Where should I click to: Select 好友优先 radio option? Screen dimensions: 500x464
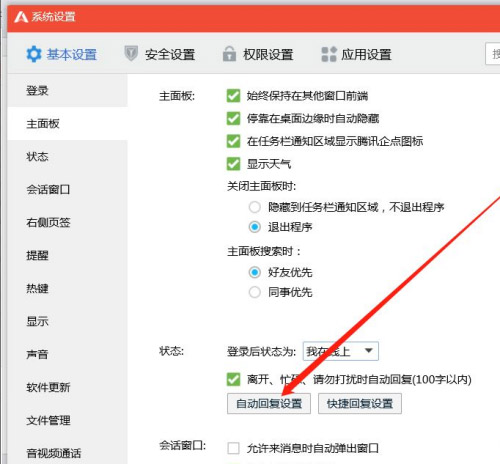click(255, 272)
